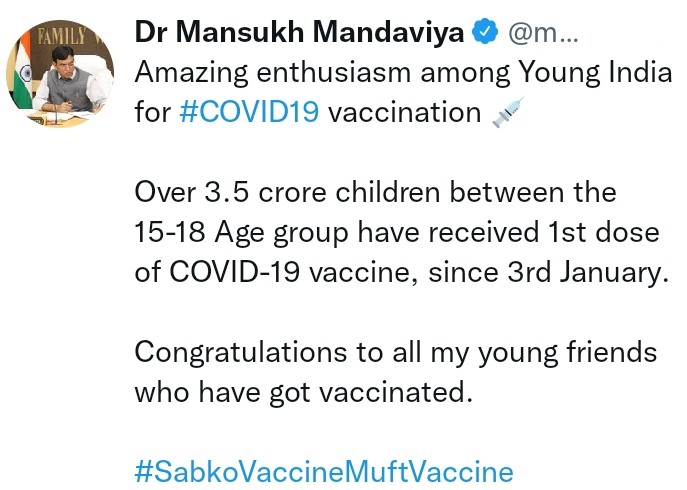Open the Dr Mansukh Mandaviya display name

[x=299, y=32]
